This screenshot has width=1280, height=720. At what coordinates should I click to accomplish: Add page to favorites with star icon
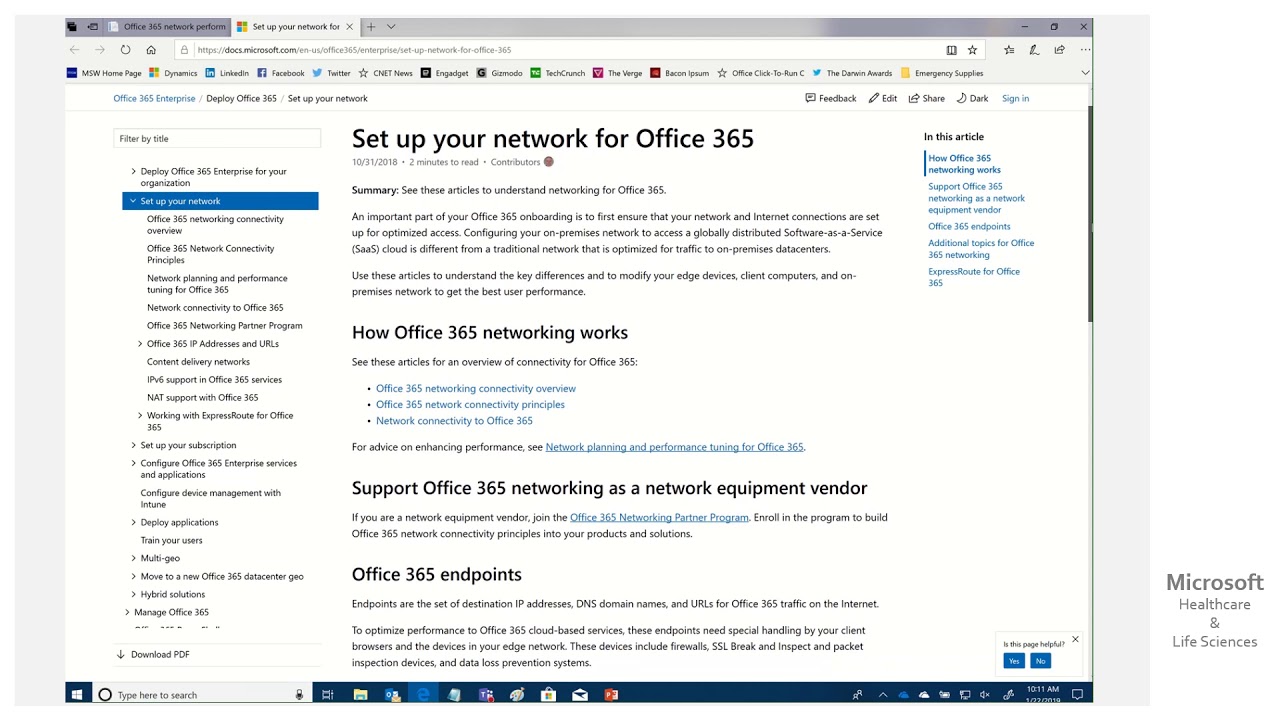(x=972, y=49)
